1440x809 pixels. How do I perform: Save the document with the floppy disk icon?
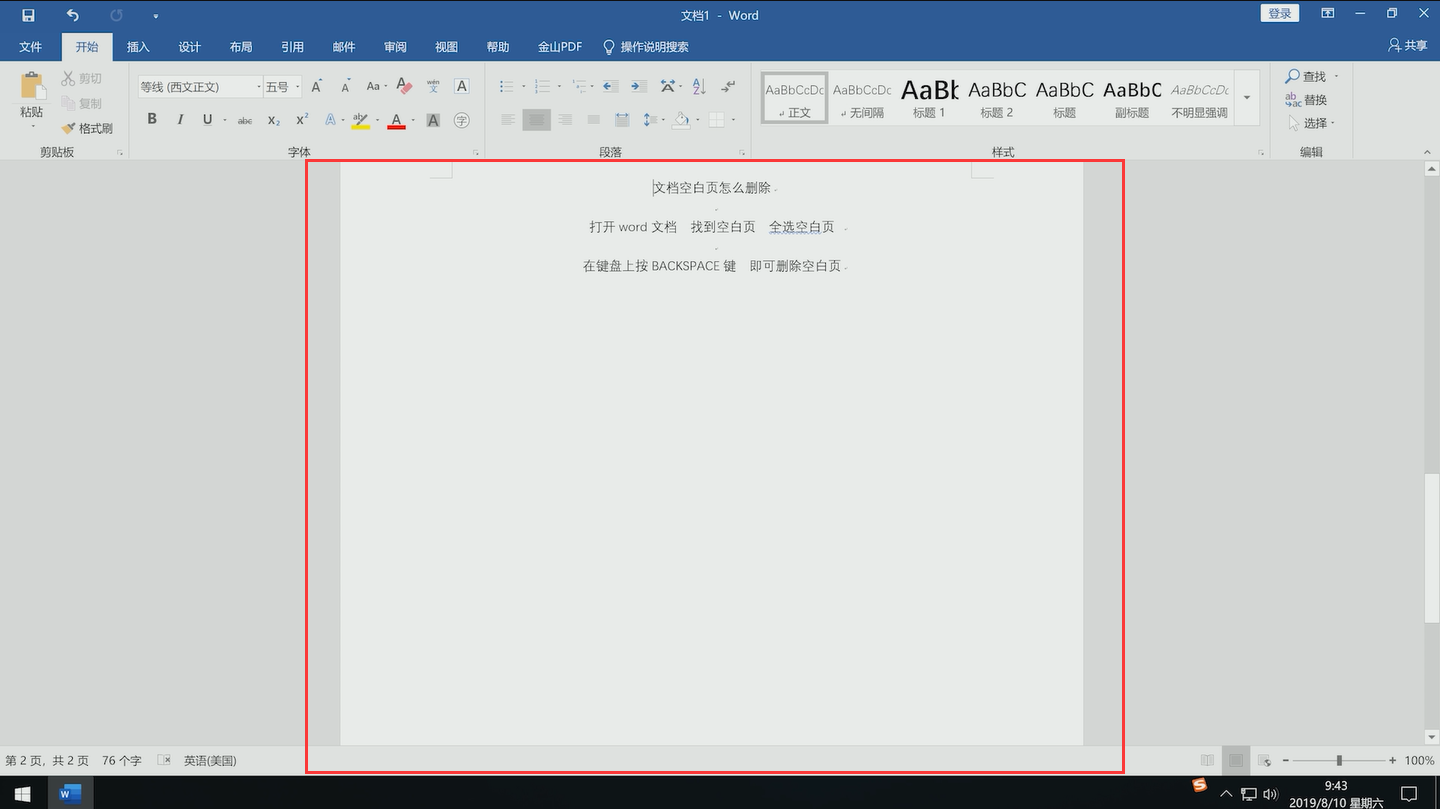(x=28, y=15)
